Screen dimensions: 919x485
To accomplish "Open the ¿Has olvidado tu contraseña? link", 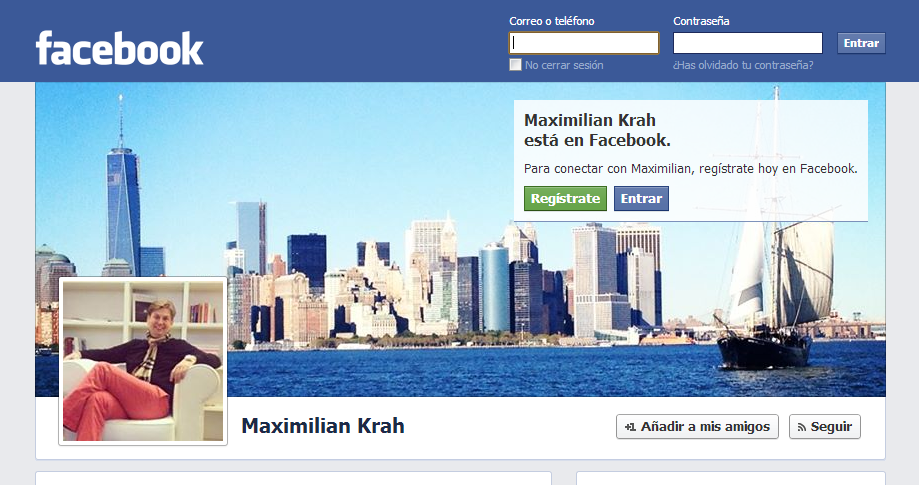I will [743, 65].
